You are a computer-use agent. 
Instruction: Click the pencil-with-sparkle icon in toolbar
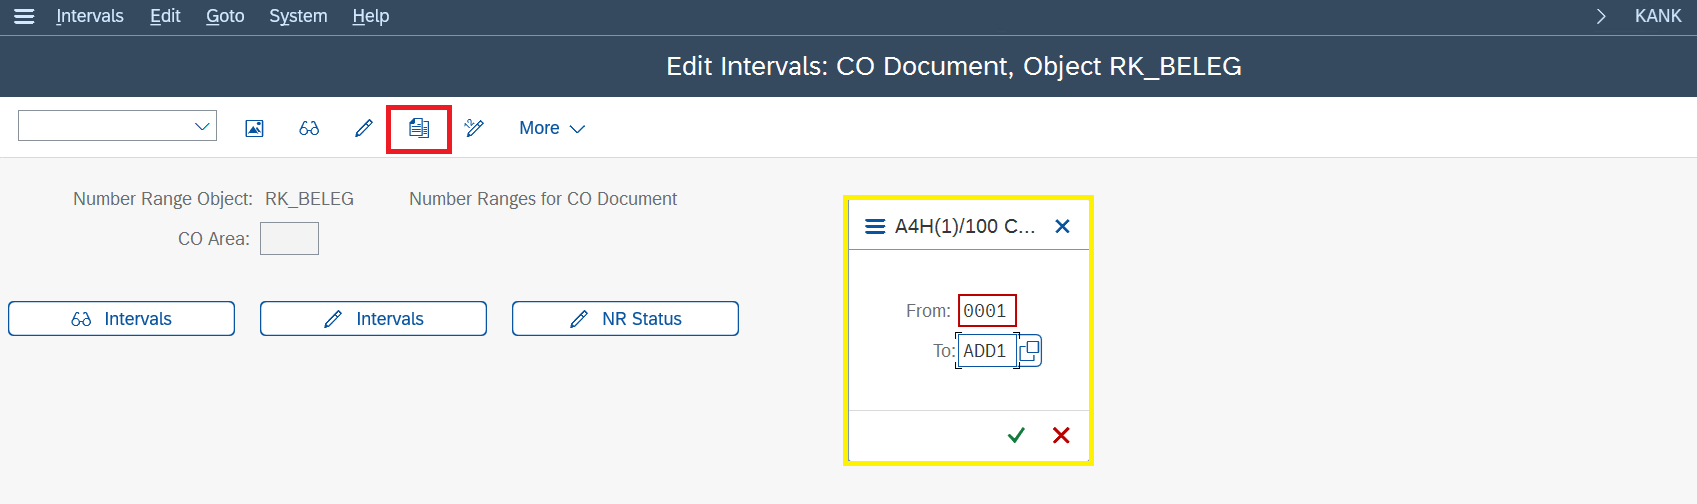[474, 128]
